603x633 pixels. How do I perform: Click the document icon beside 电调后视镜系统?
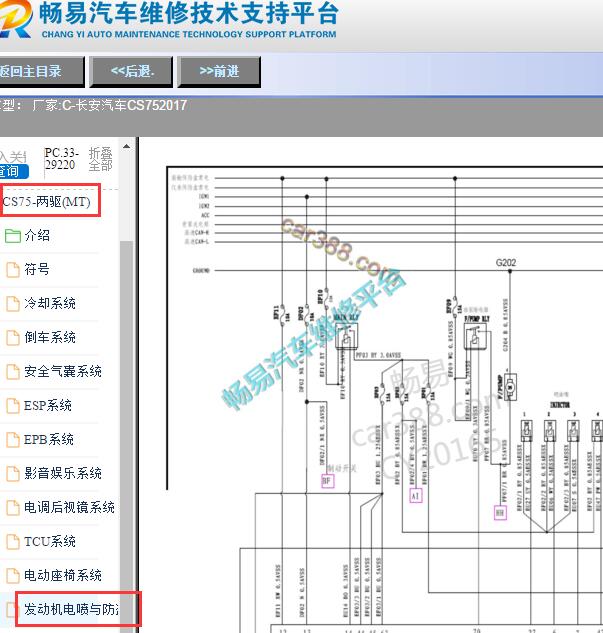point(13,507)
